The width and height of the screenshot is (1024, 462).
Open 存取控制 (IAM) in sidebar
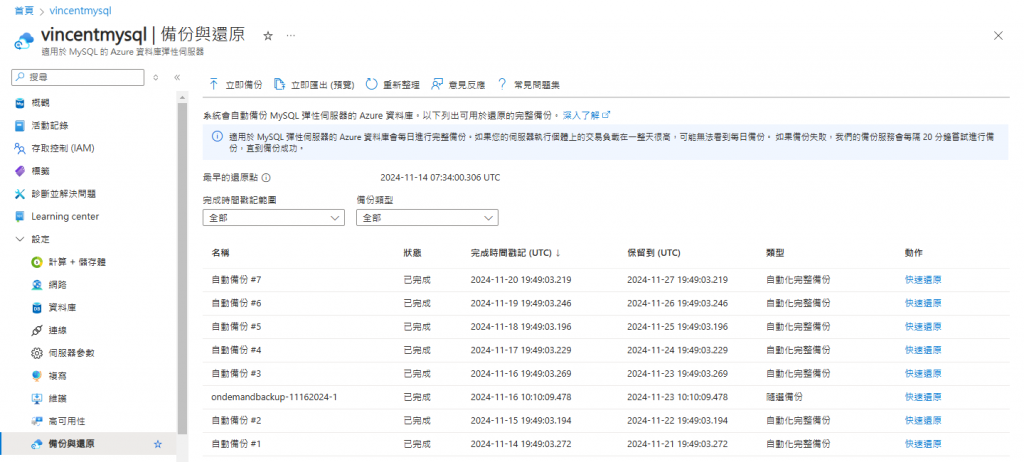point(63,148)
